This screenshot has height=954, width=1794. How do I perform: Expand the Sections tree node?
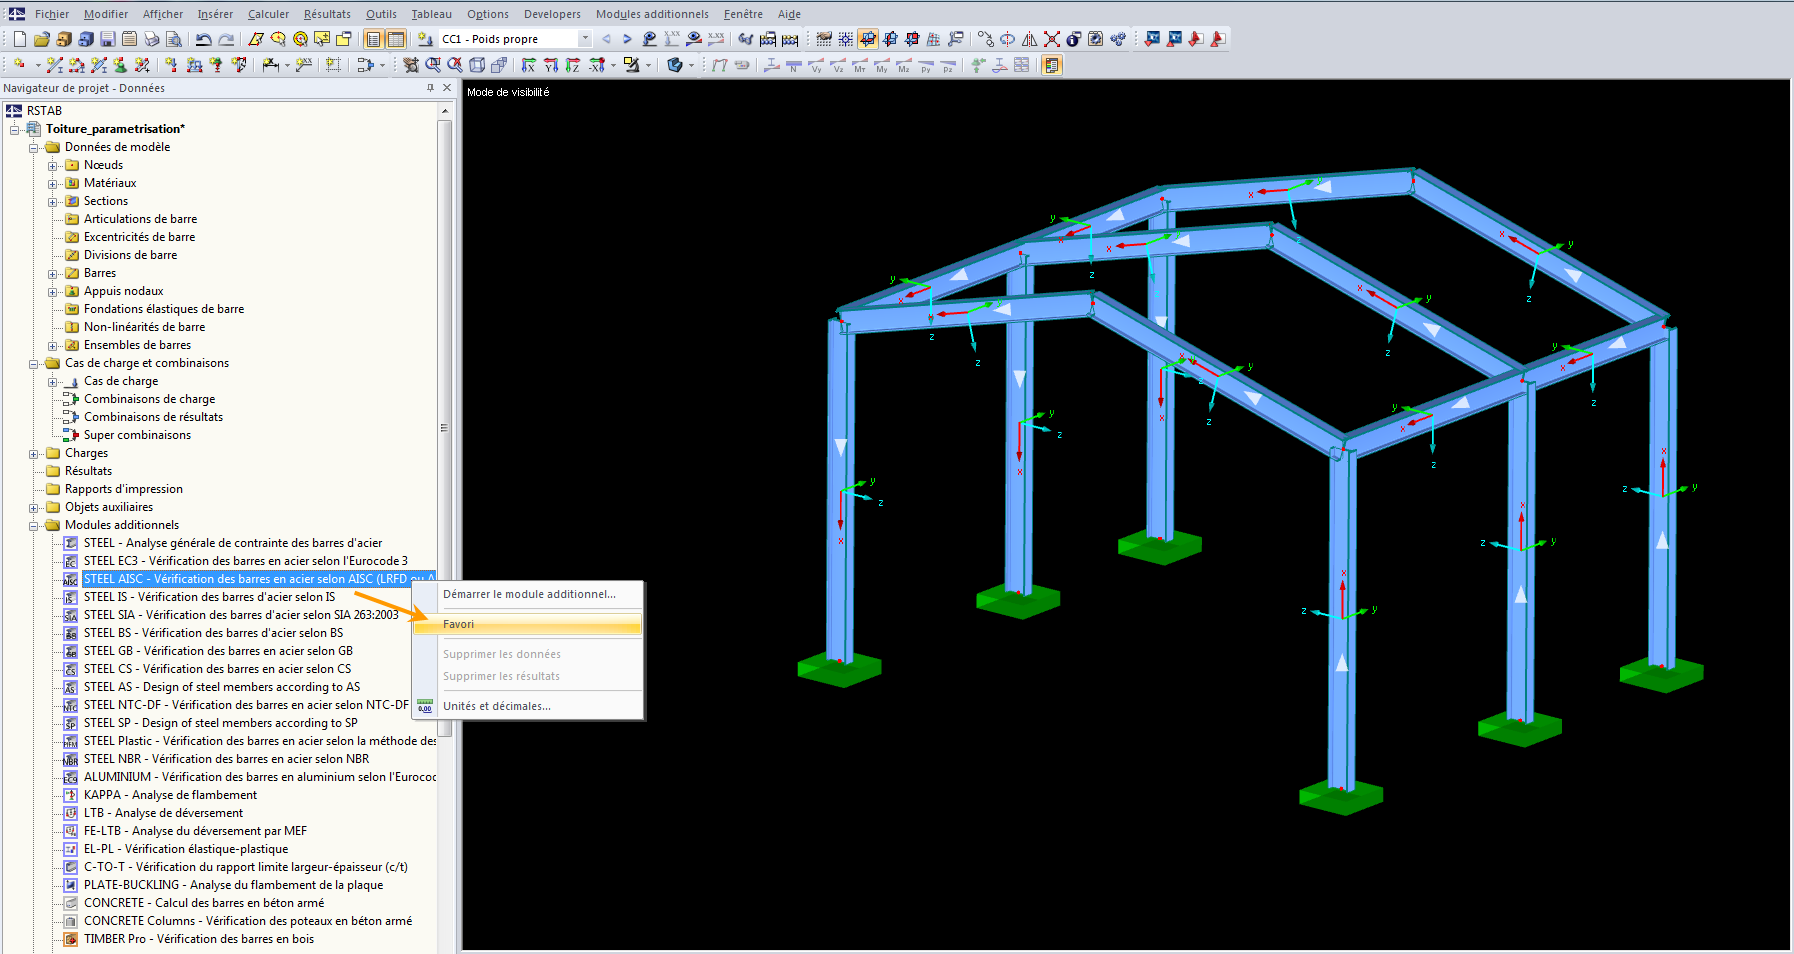(x=53, y=202)
